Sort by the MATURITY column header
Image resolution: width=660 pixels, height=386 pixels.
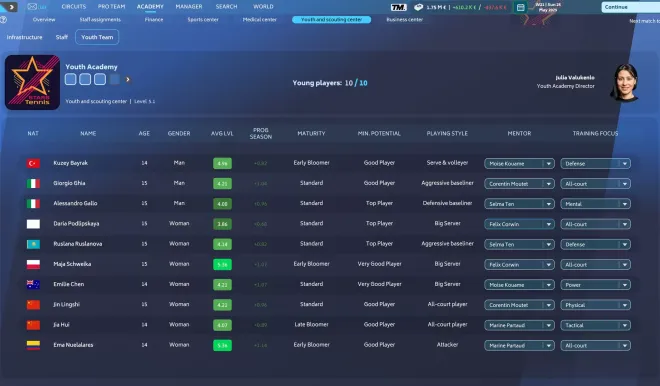coord(311,133)
